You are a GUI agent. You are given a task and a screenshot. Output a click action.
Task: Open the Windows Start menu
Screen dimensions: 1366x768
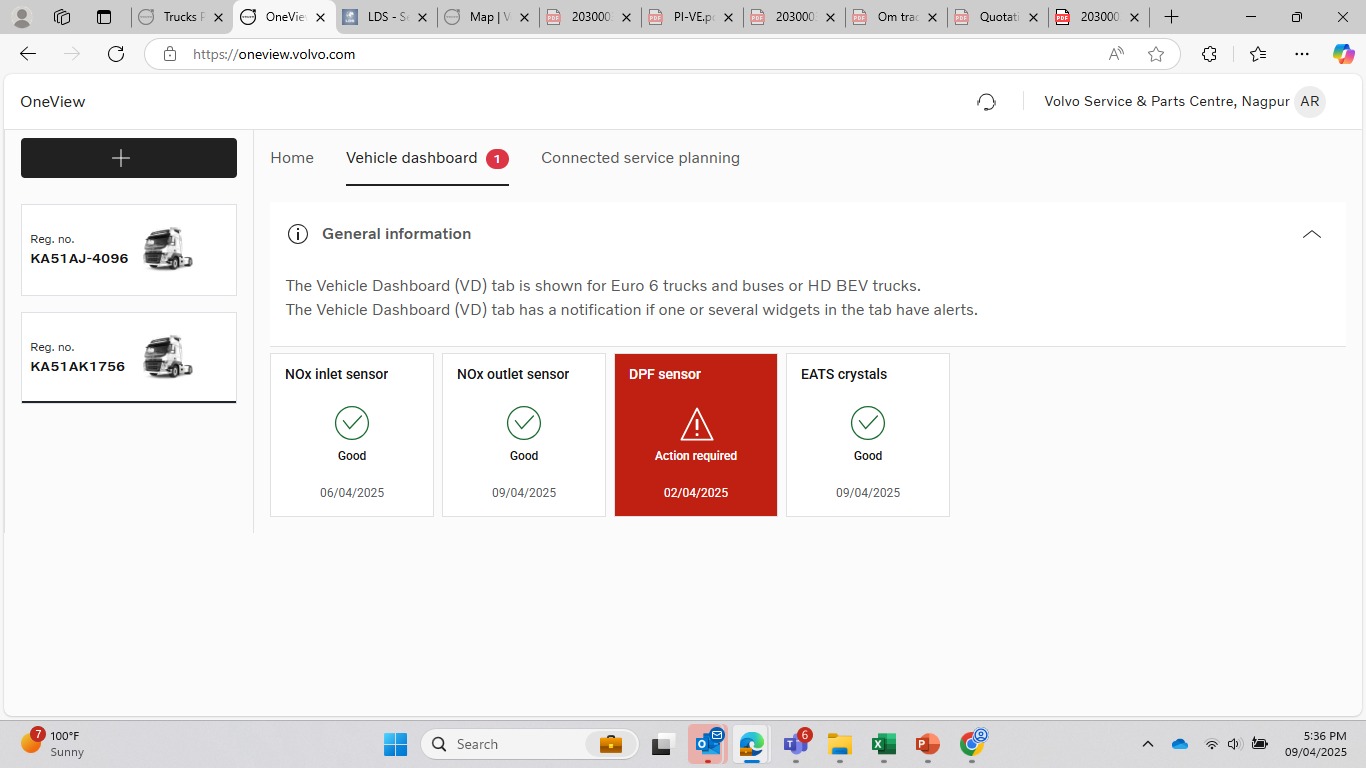click(395, 744)
